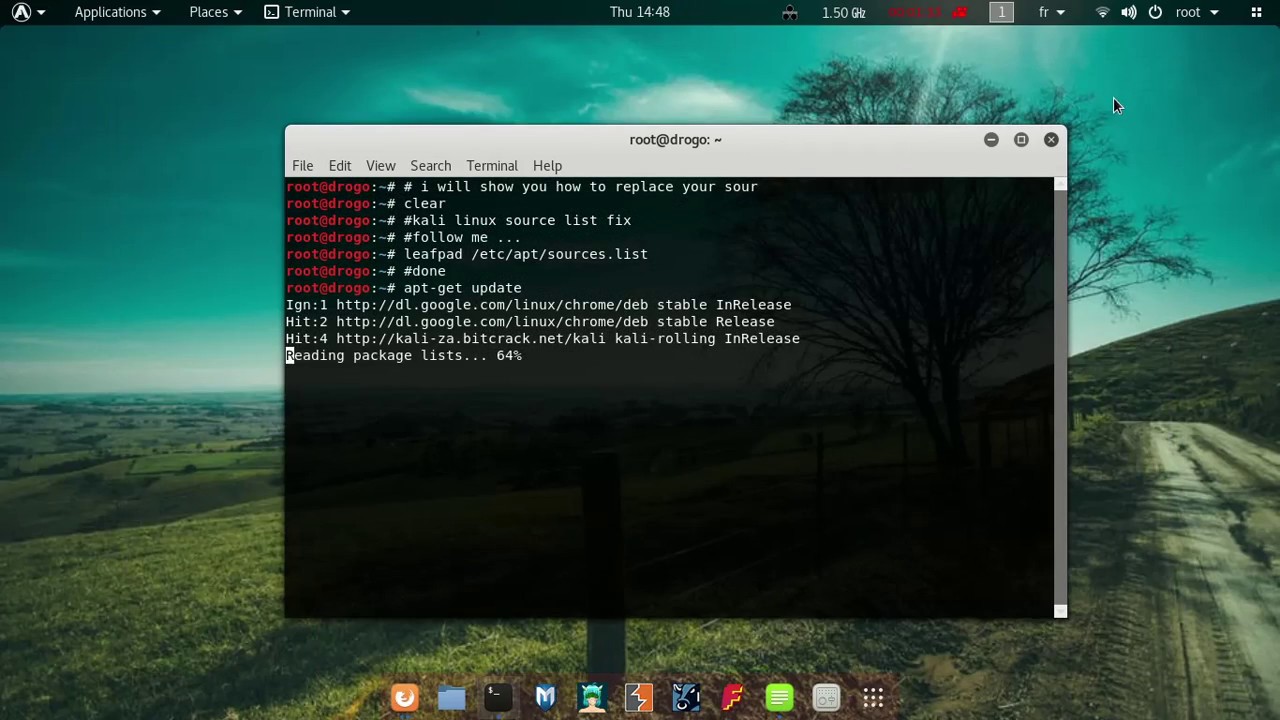Click the '#kali linux source list fix' line
The image size is (1280, 720).
(459, 220)
